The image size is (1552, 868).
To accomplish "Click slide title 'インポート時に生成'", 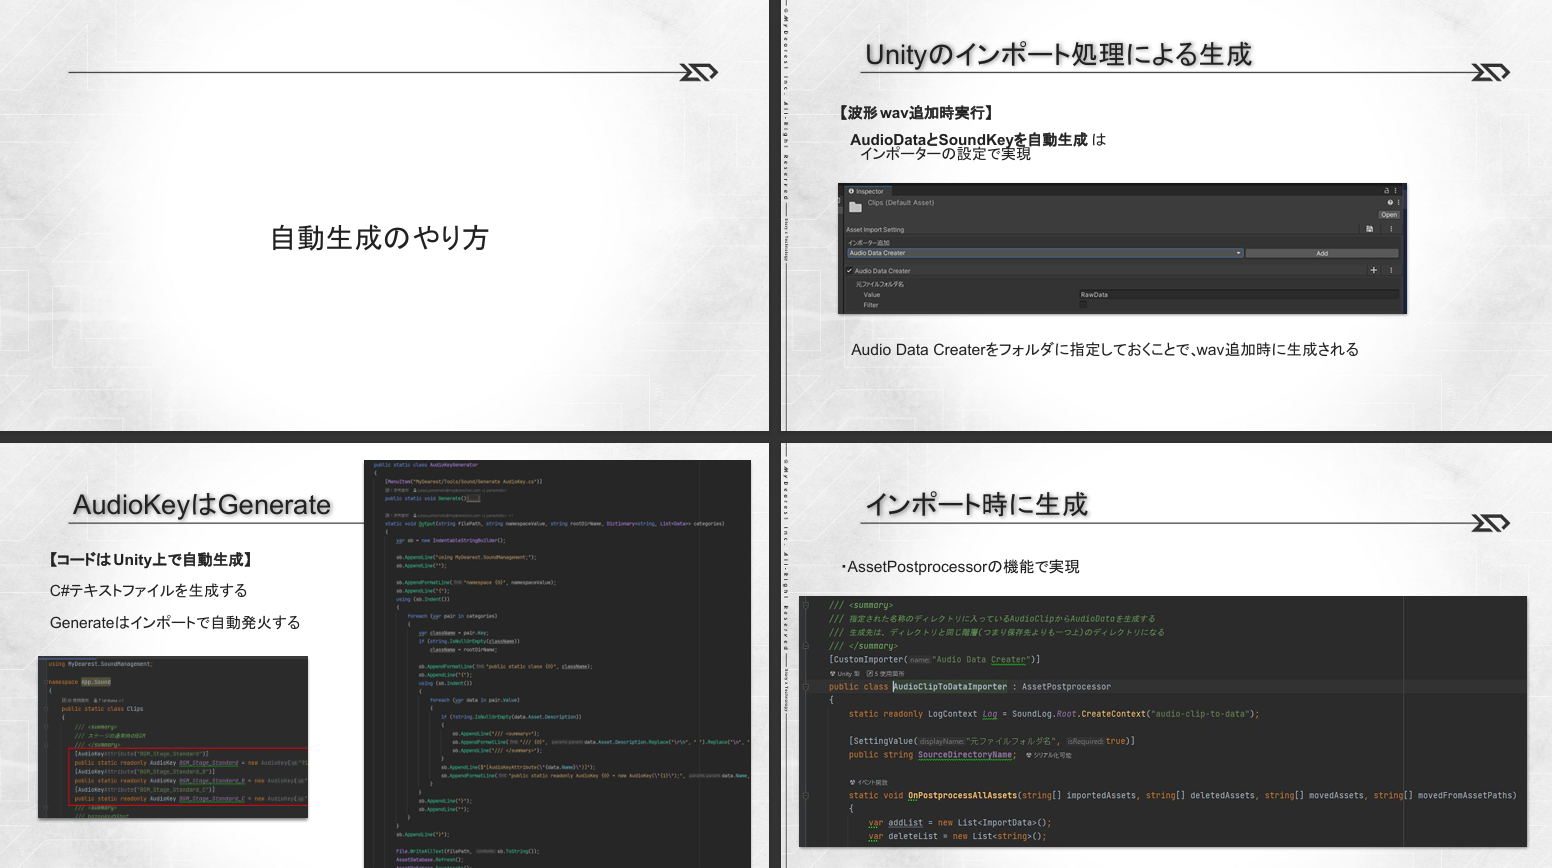I will point(976,505).
